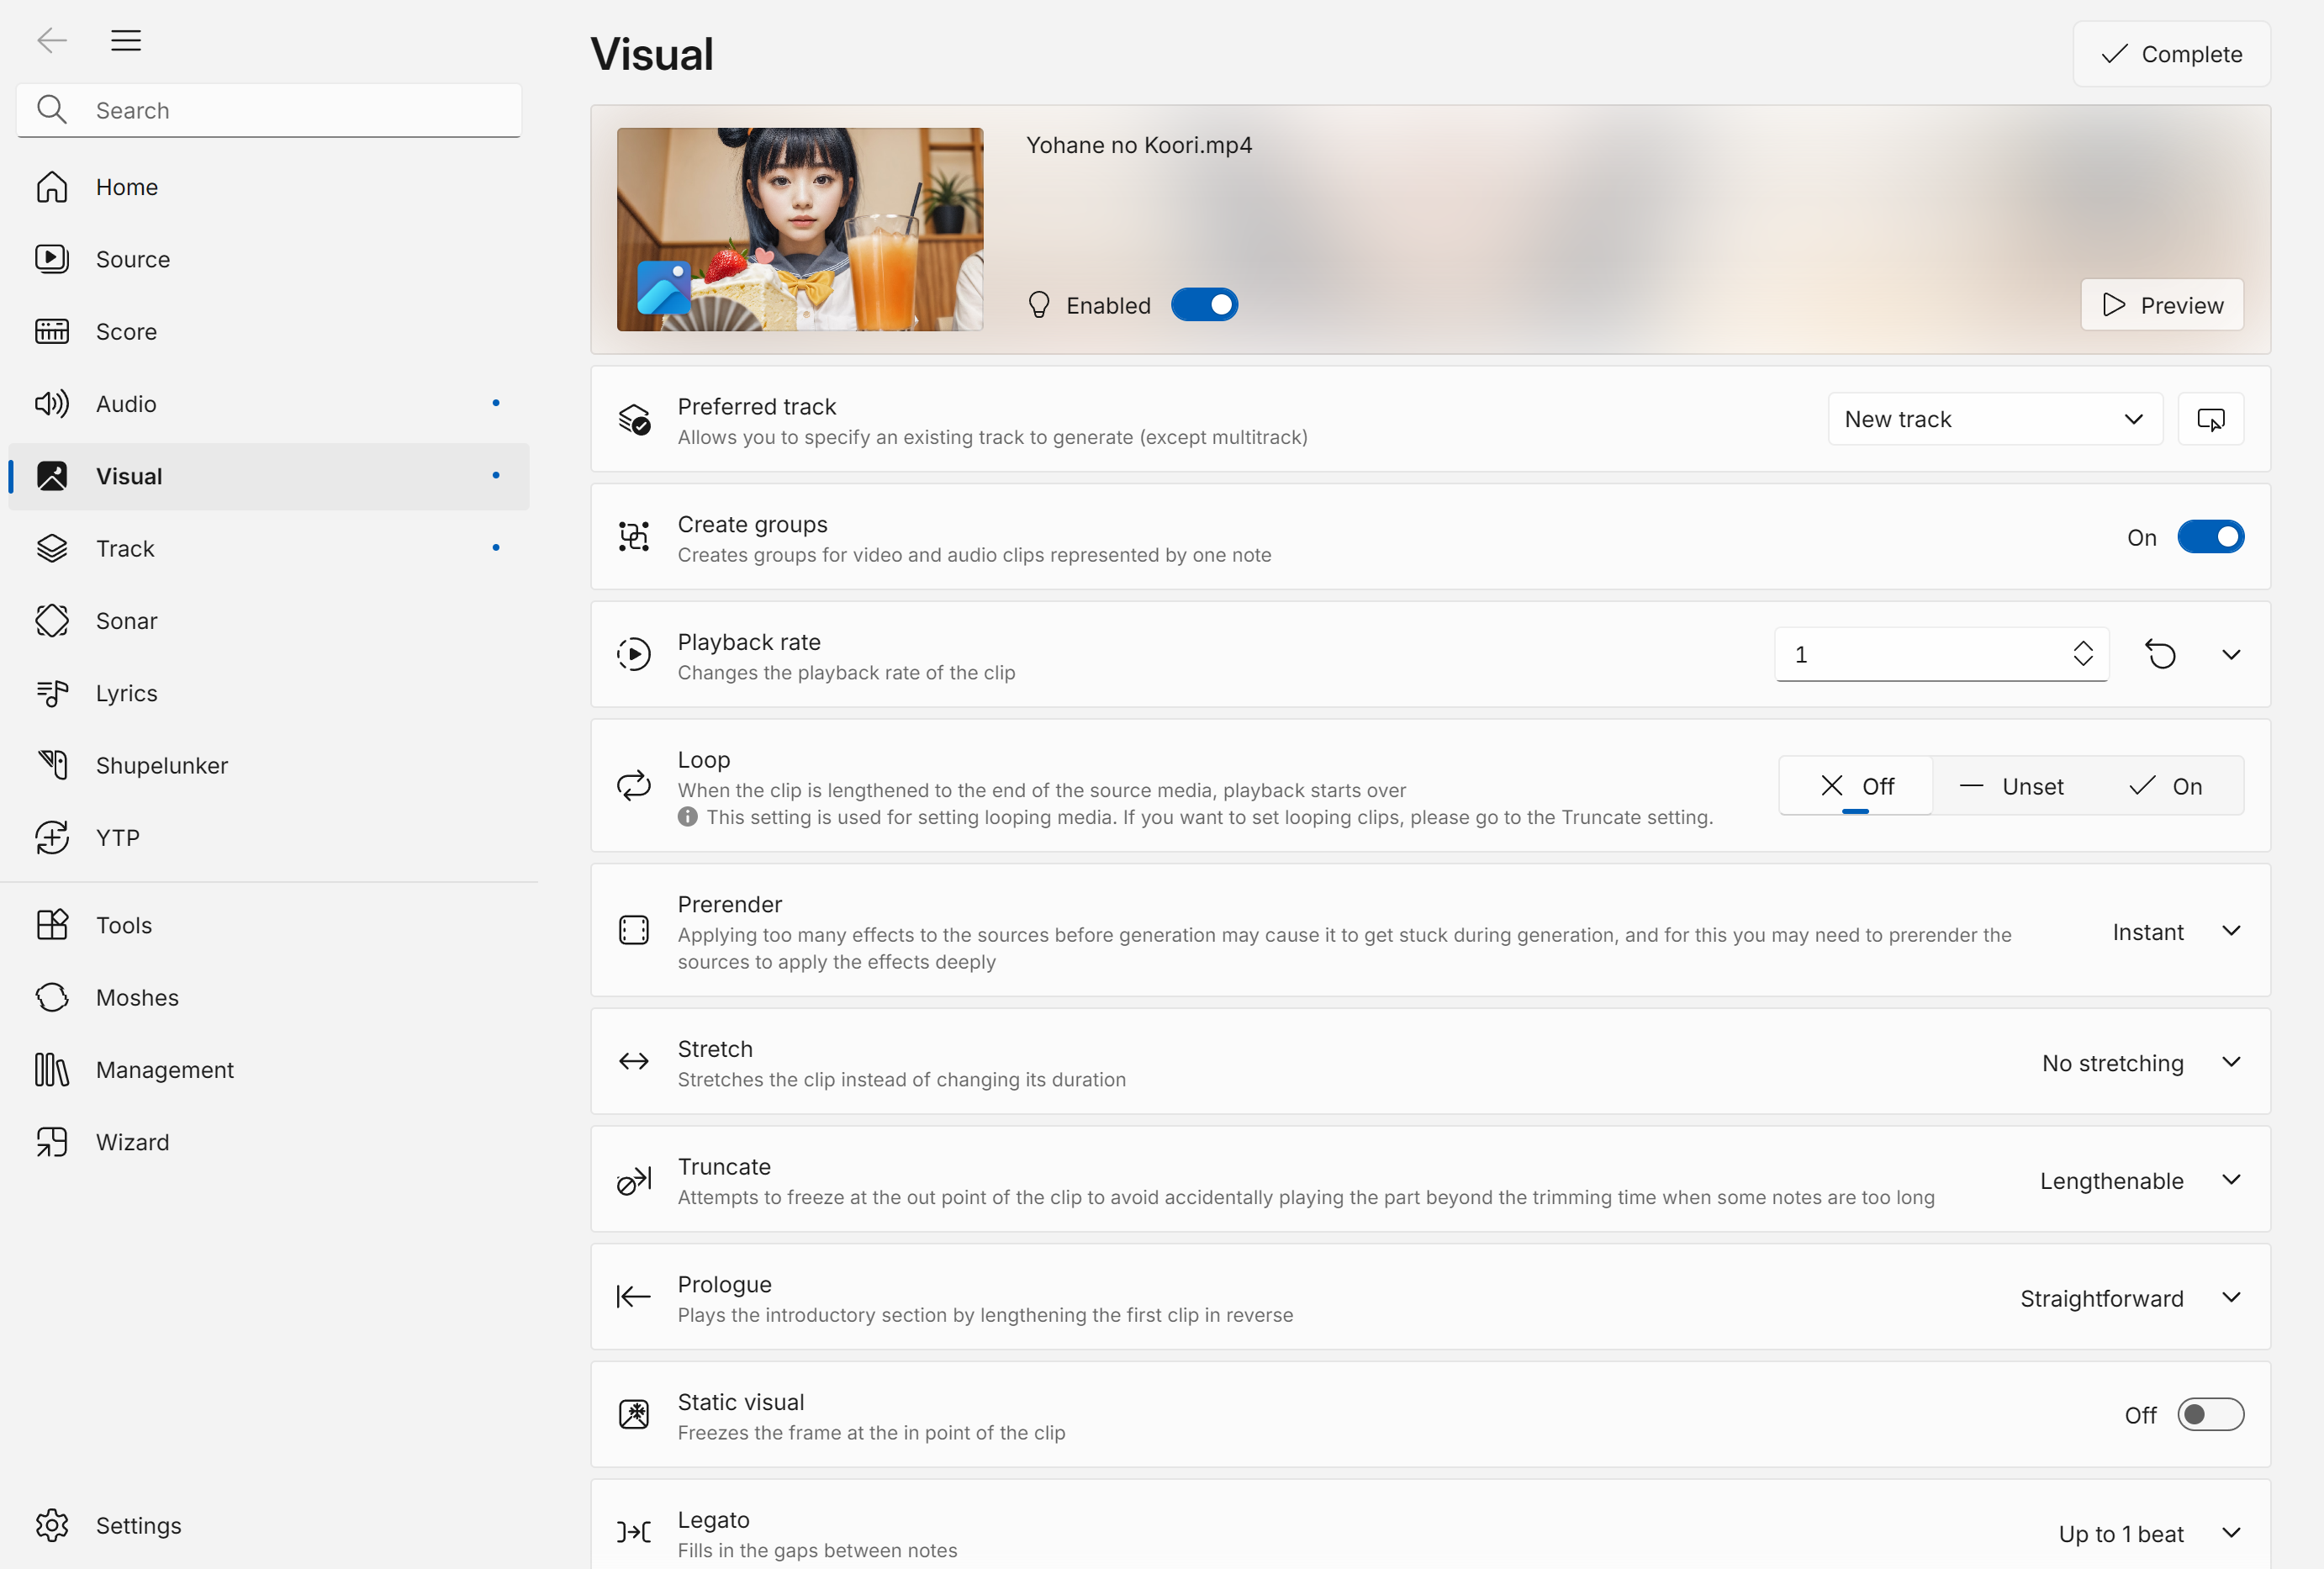Toggle the hamburger navigation menu

[x=126, y=40]
